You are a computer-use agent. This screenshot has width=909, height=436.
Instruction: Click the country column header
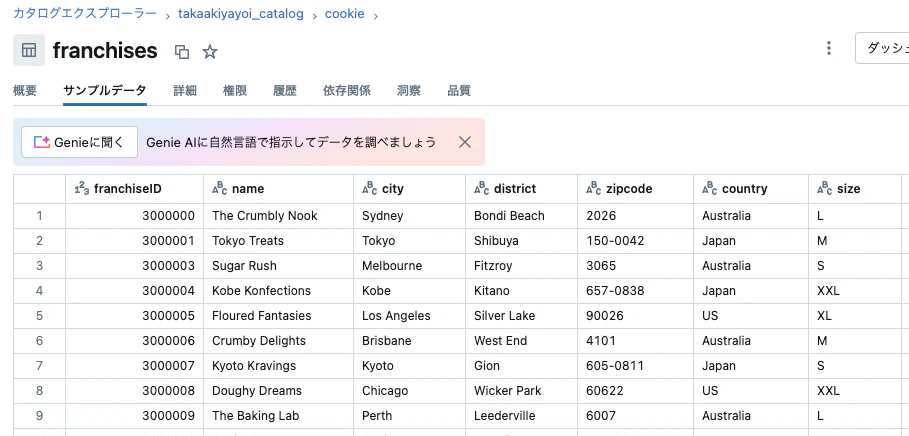coord(751,189)
